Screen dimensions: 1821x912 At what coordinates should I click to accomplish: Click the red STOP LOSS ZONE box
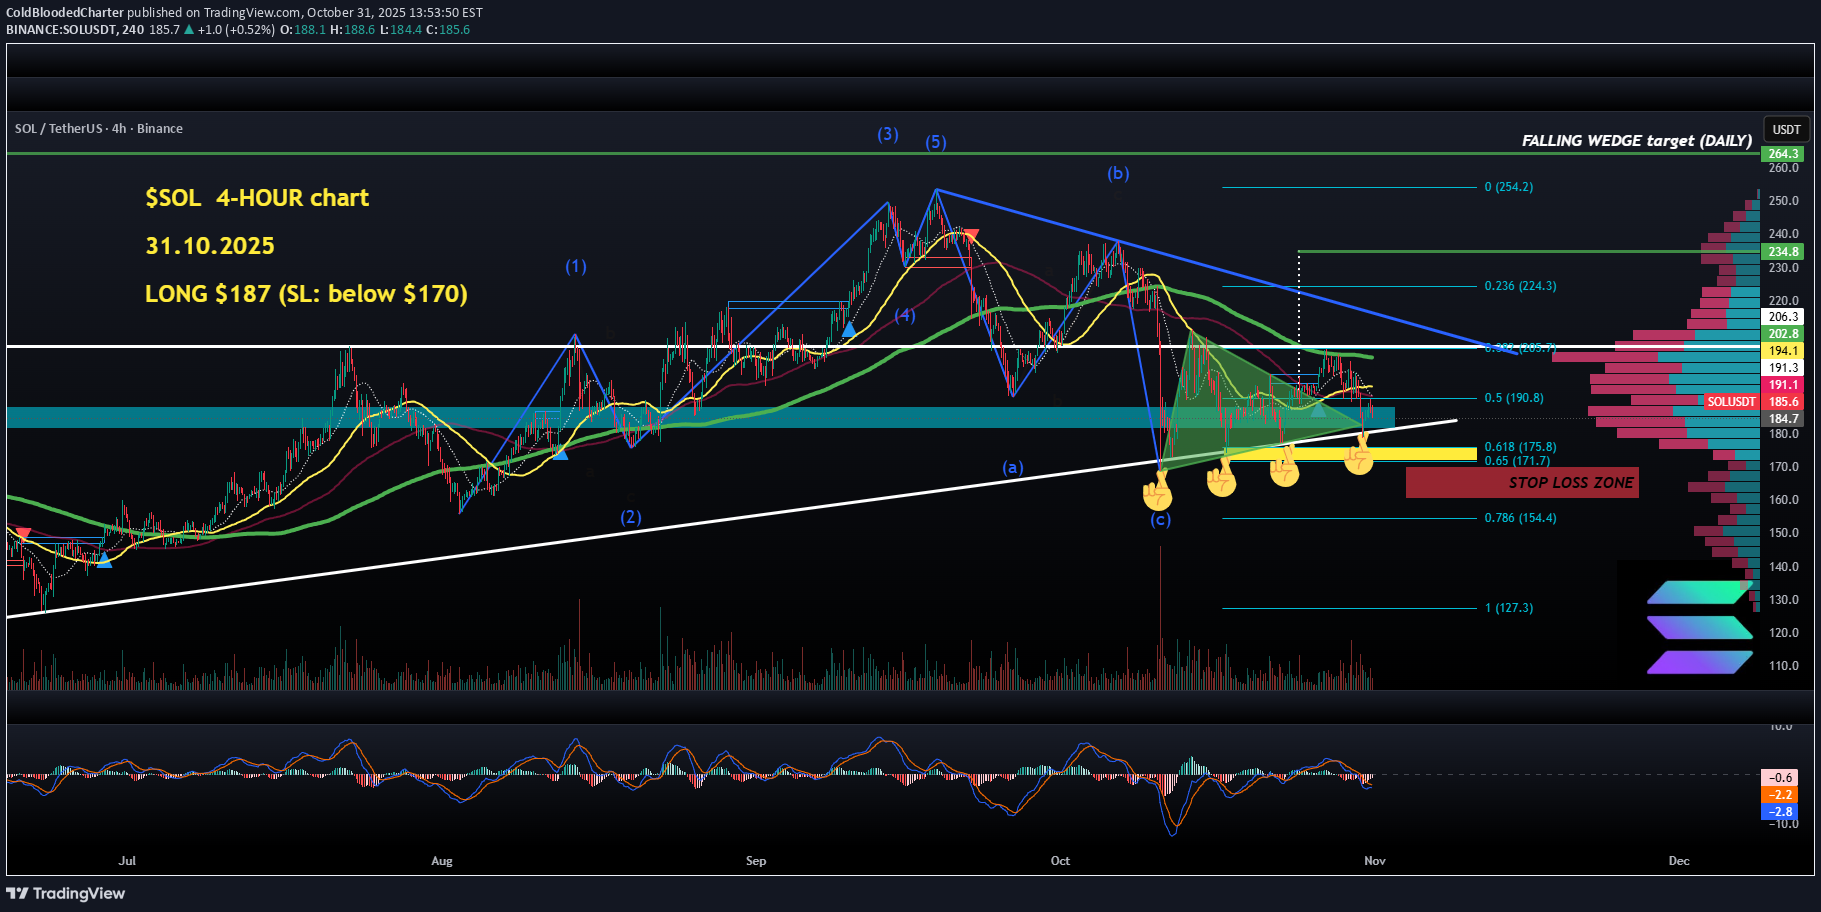(1521, 482)
